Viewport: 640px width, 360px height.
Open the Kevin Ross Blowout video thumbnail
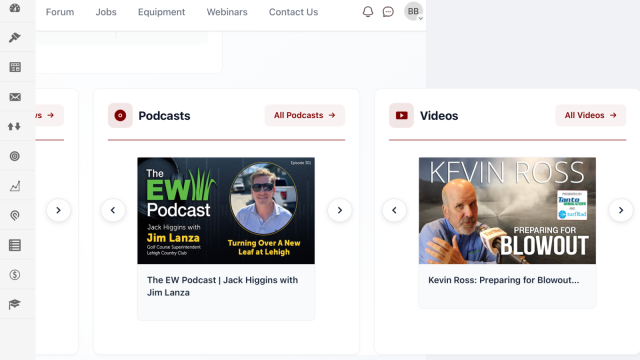[507, 211]
